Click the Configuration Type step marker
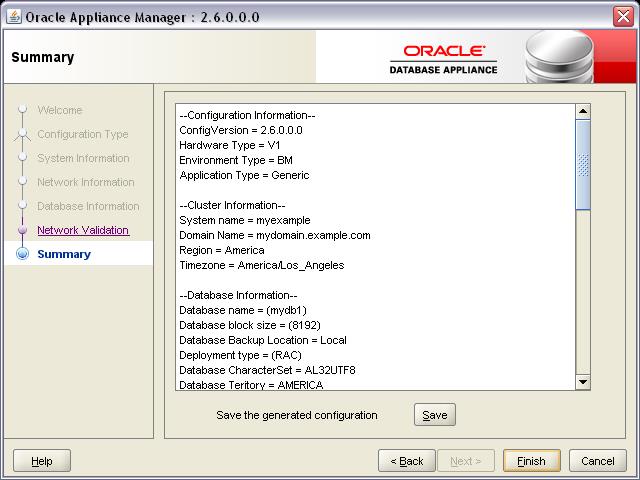Image resolution: width=640 pixels, height=480 pixels. pyautogui.click(x=22, y=134)
